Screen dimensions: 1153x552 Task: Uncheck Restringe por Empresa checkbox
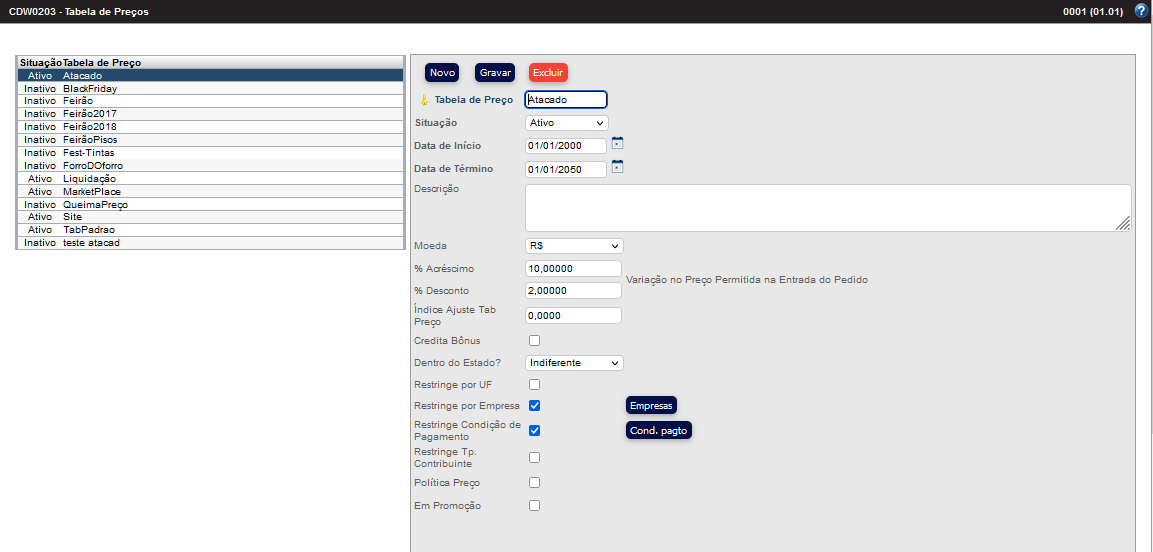pyautogui.click(x=535, y=405)
